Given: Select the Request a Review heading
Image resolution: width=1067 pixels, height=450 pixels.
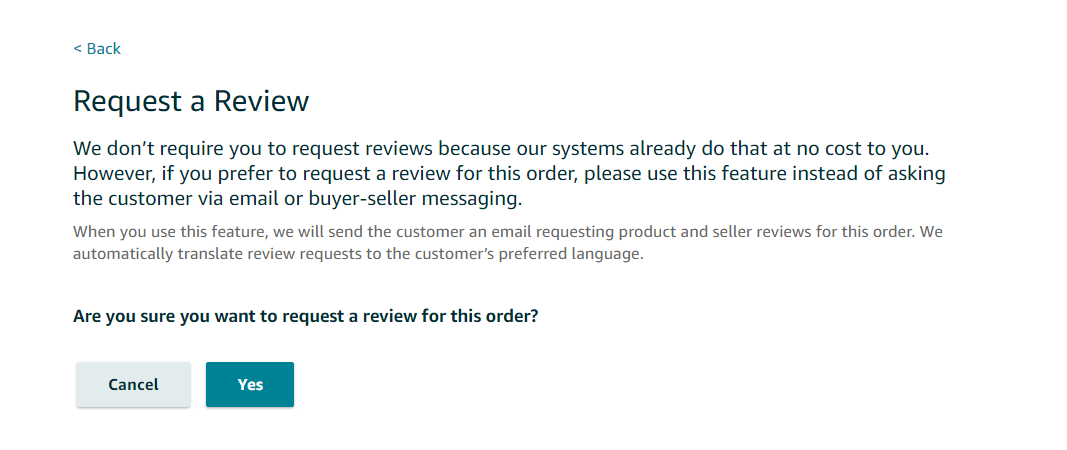Looking at the screenshot, I should point(191,101).
